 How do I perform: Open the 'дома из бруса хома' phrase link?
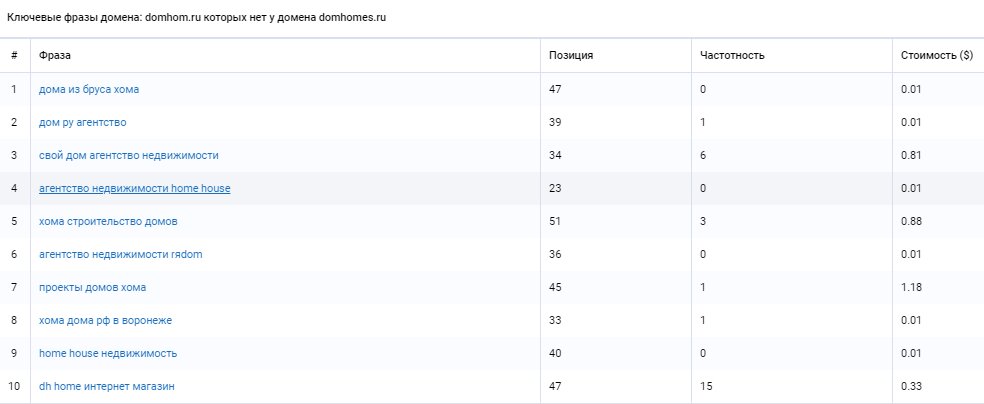(89, 89)
